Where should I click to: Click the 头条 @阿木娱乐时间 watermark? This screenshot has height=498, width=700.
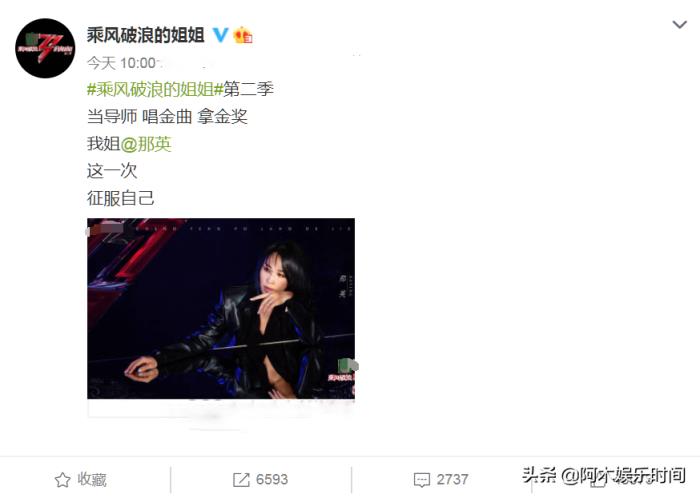pyautogui.click(x=604, y=475)
